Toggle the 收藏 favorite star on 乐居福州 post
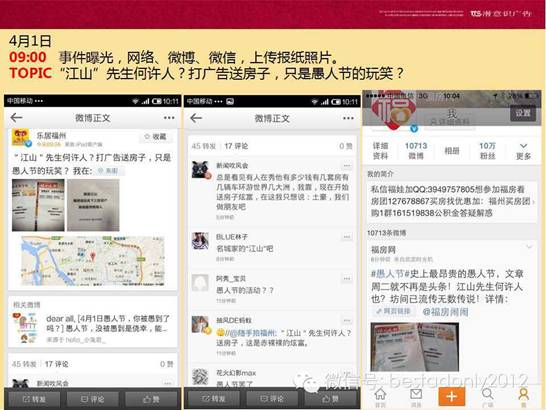This screenshot has width=546, height=410. tap(156, 137)
